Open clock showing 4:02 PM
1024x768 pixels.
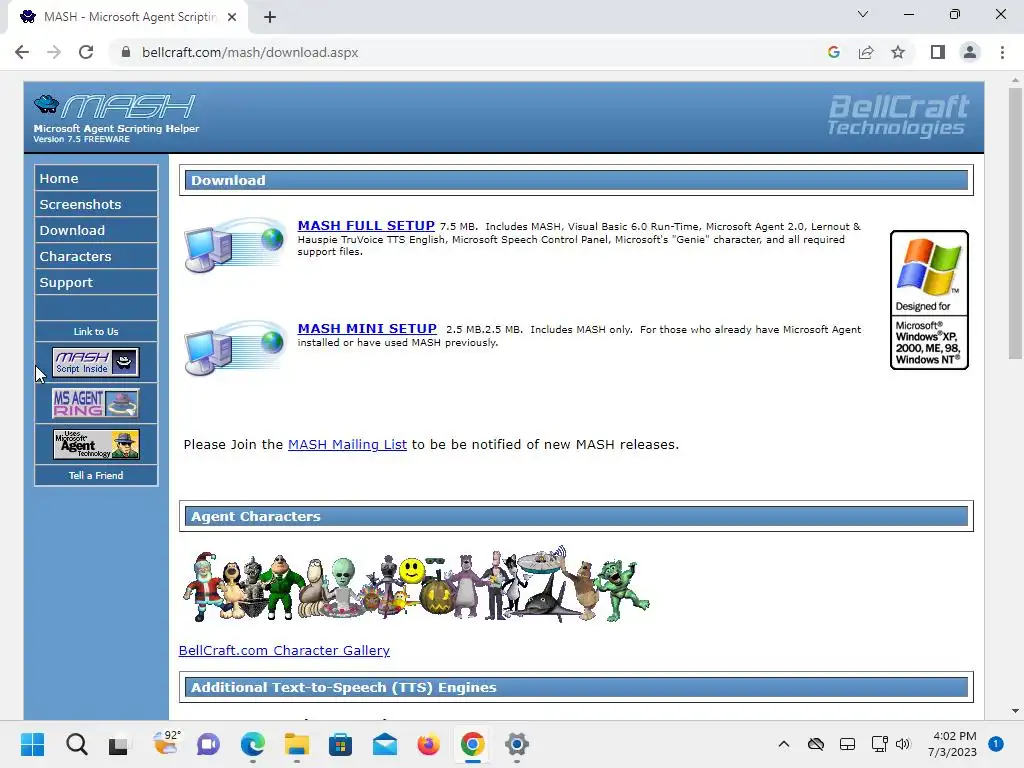[953, 744]
